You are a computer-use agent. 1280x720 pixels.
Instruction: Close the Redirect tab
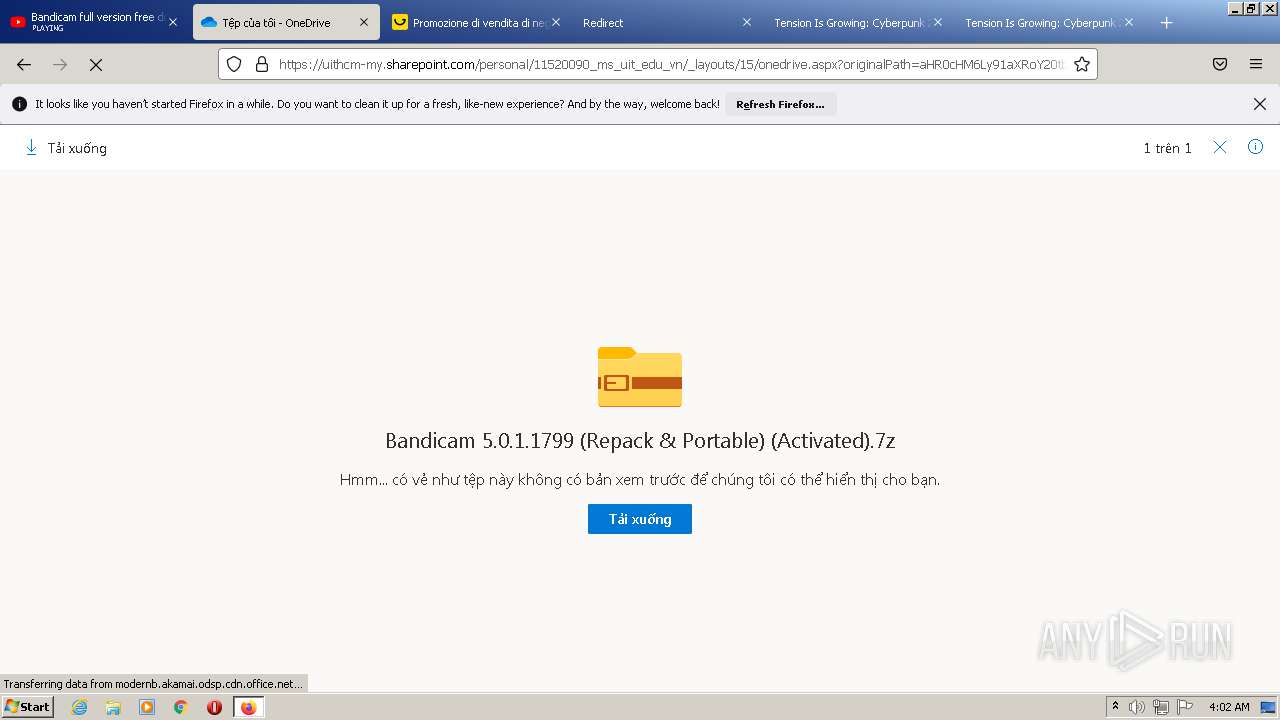(746, 22)
